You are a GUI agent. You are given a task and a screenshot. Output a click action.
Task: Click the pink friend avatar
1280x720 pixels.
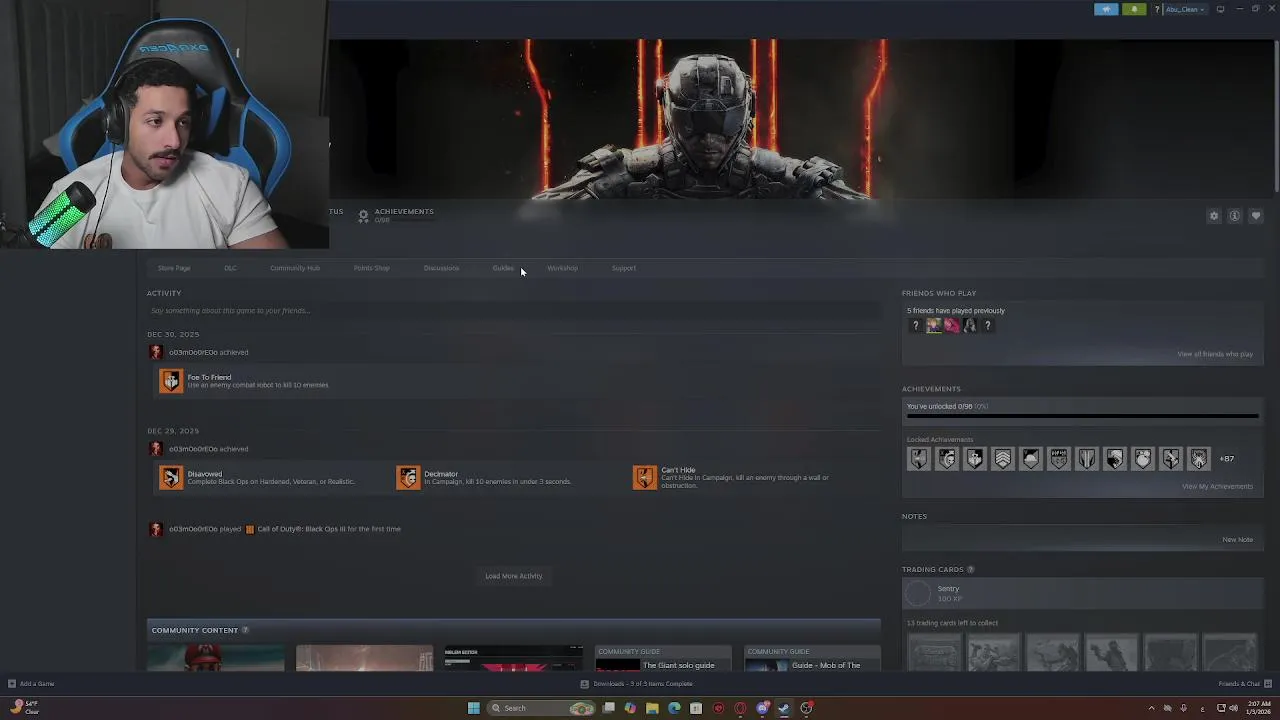pyautogui.click(x=951, y=325)
